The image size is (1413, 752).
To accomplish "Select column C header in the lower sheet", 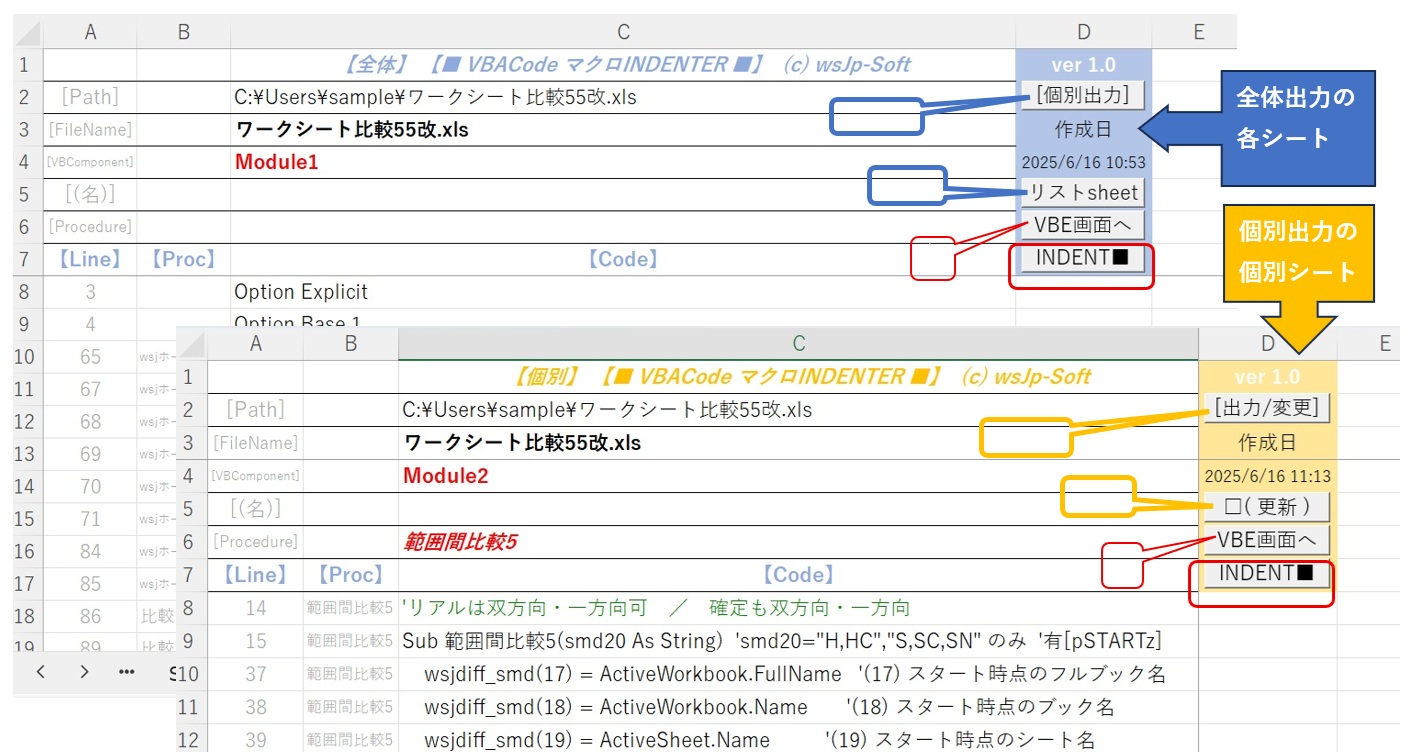I will point(798,344).
